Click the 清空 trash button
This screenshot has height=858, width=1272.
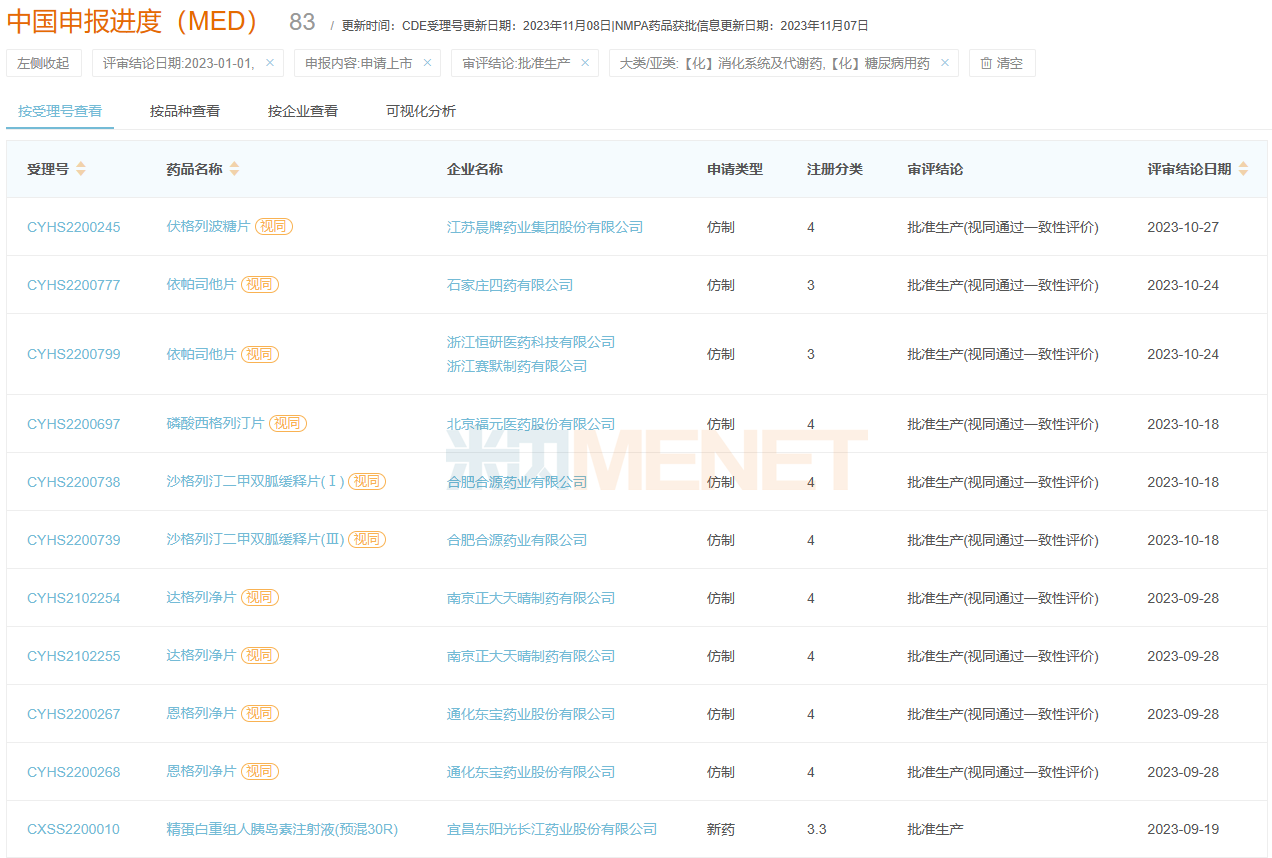(x=1002, y=63)
